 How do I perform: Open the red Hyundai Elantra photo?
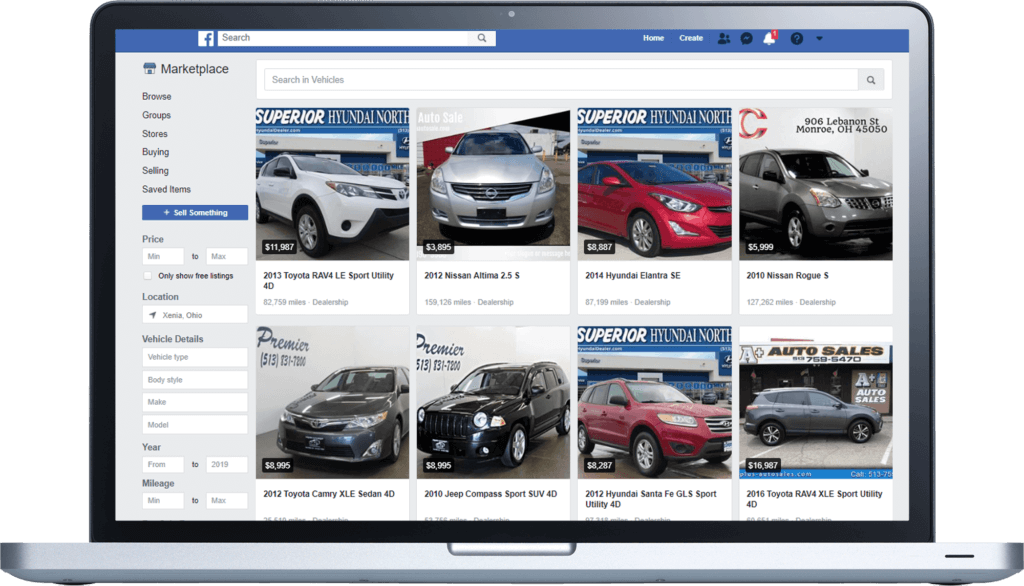[x=654, y=184]
